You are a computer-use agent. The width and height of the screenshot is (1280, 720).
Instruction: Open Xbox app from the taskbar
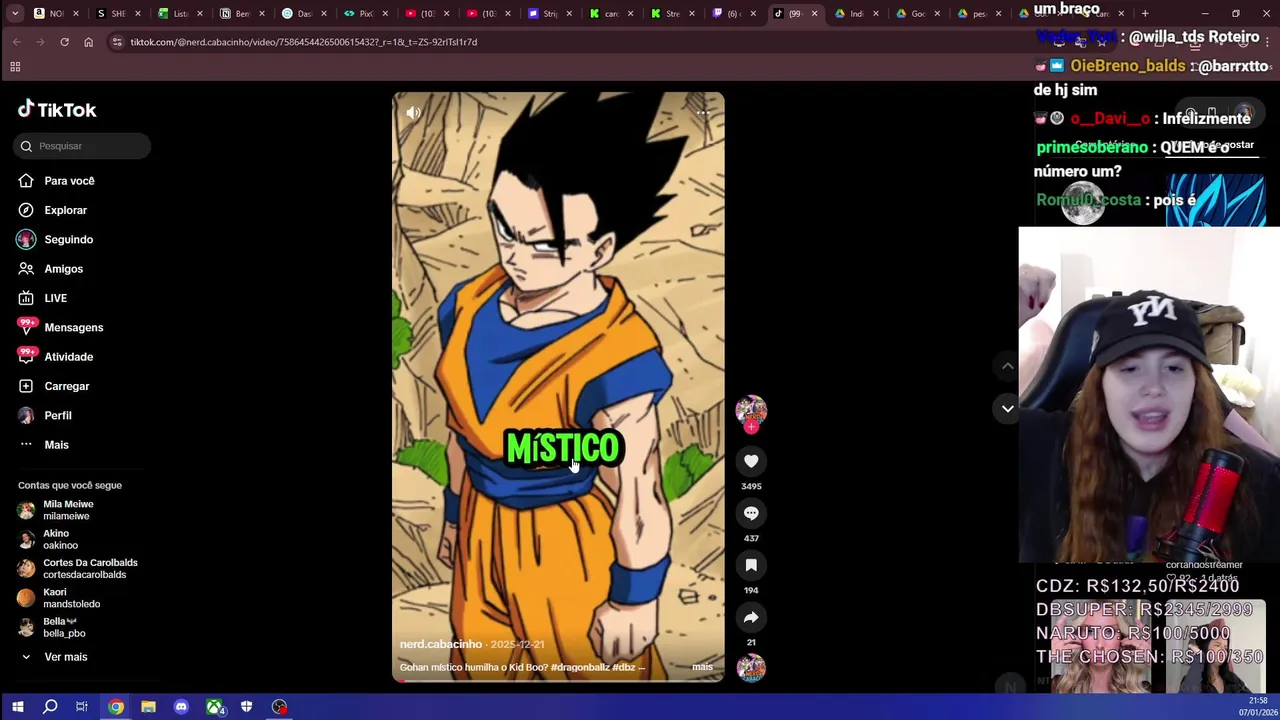click(x=214, y=707)
